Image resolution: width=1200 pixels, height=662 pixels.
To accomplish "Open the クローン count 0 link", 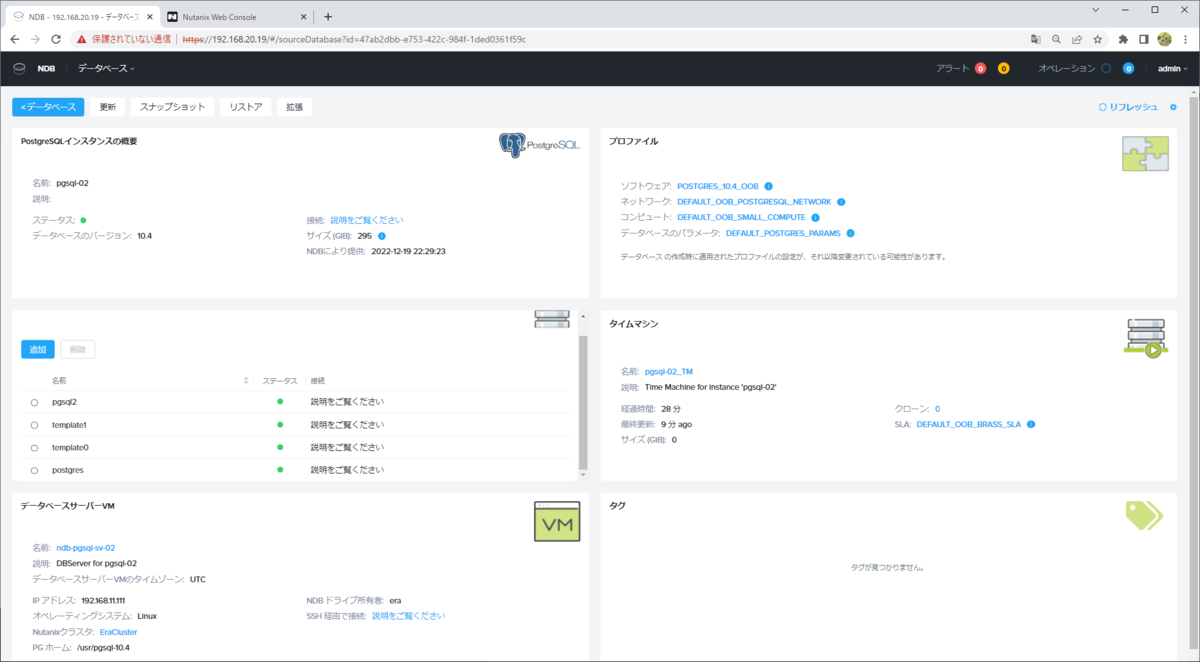I will pyautogui.click(x=937, y=409).
